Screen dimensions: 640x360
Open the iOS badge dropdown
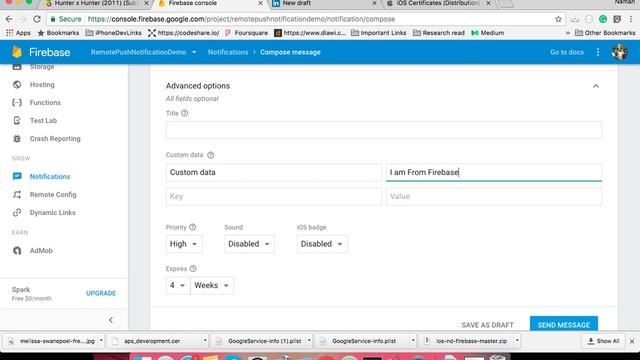[322, 244]
